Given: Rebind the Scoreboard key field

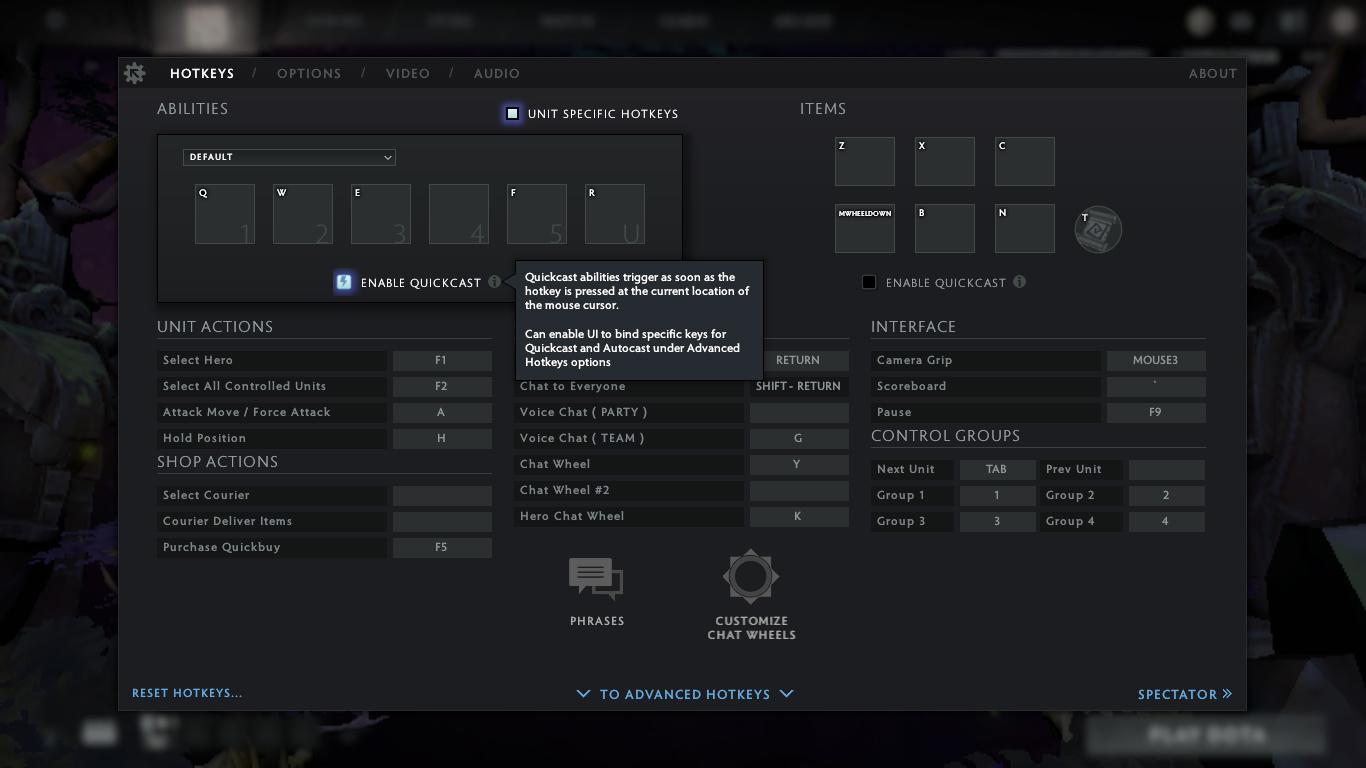Looking at the screenshot, I should pyautogui.click(x=1156, y=386).
